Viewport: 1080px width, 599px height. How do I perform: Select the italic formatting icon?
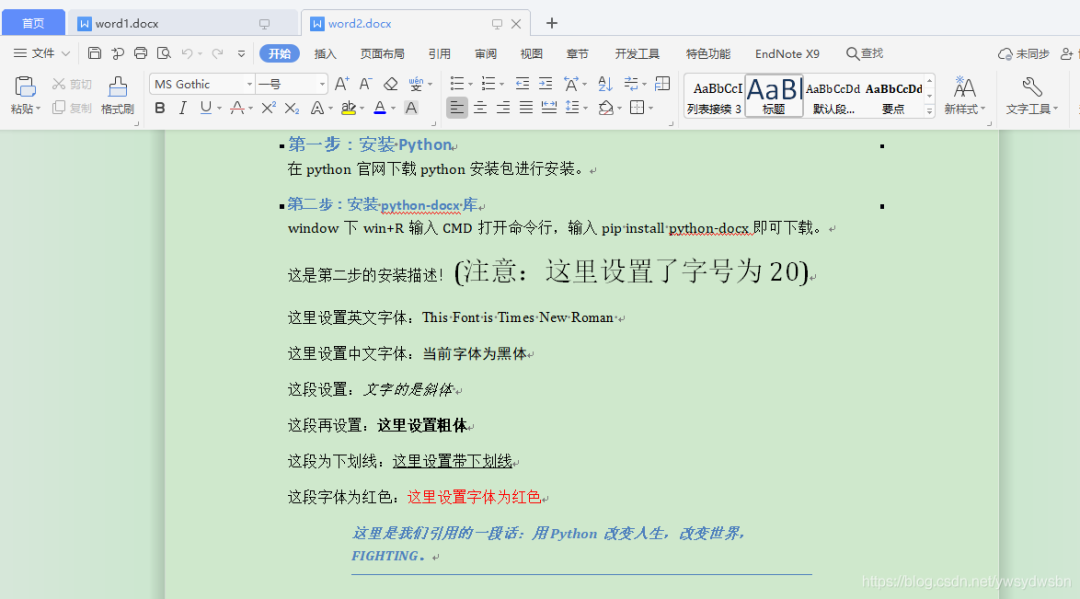point(183,107)
